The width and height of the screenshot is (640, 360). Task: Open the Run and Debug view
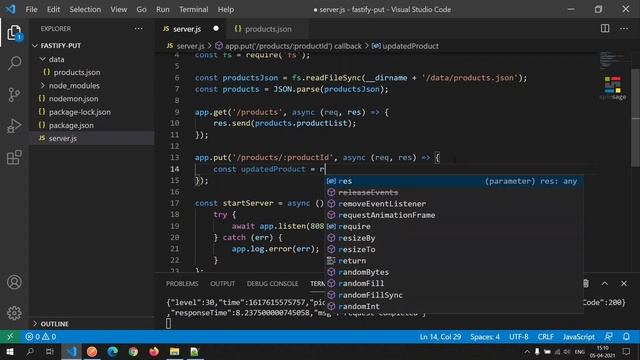point(14,126)
